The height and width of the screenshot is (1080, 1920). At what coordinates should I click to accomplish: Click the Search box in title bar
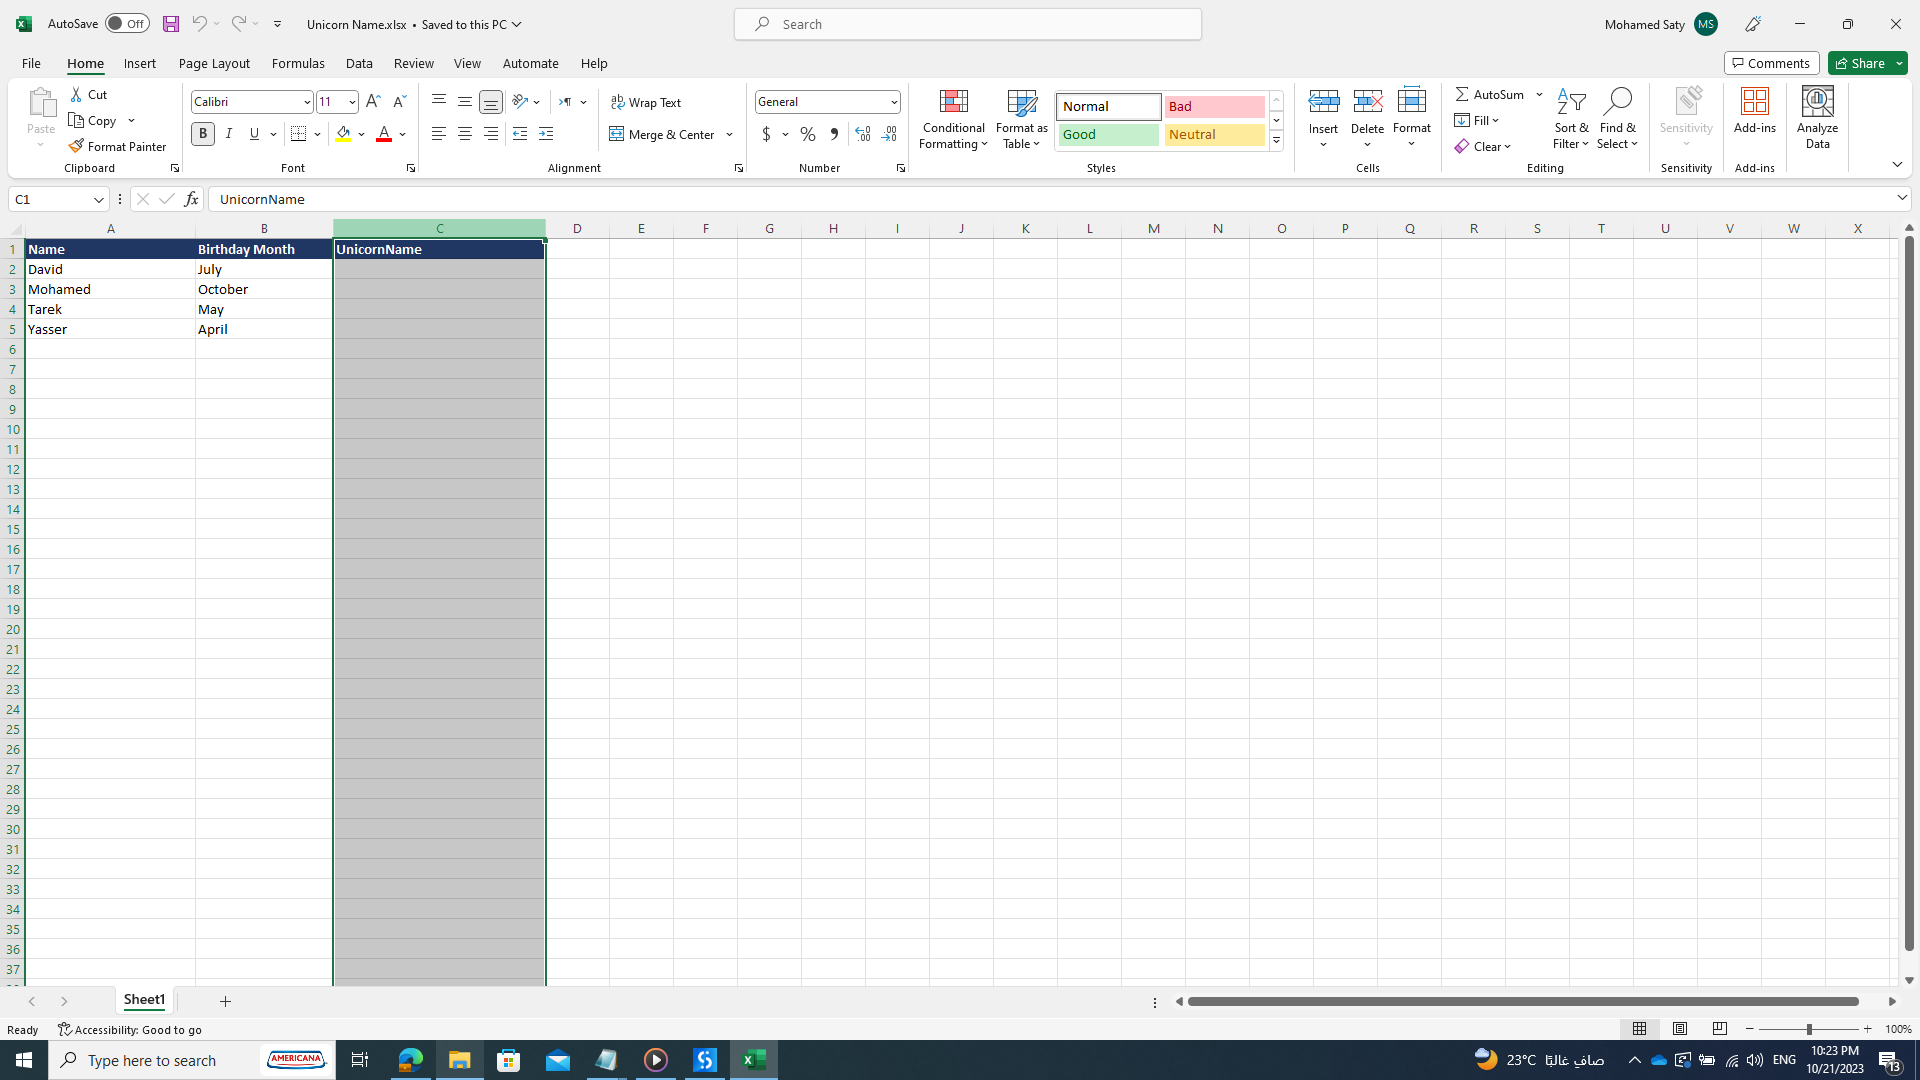[x=968, y=24]
